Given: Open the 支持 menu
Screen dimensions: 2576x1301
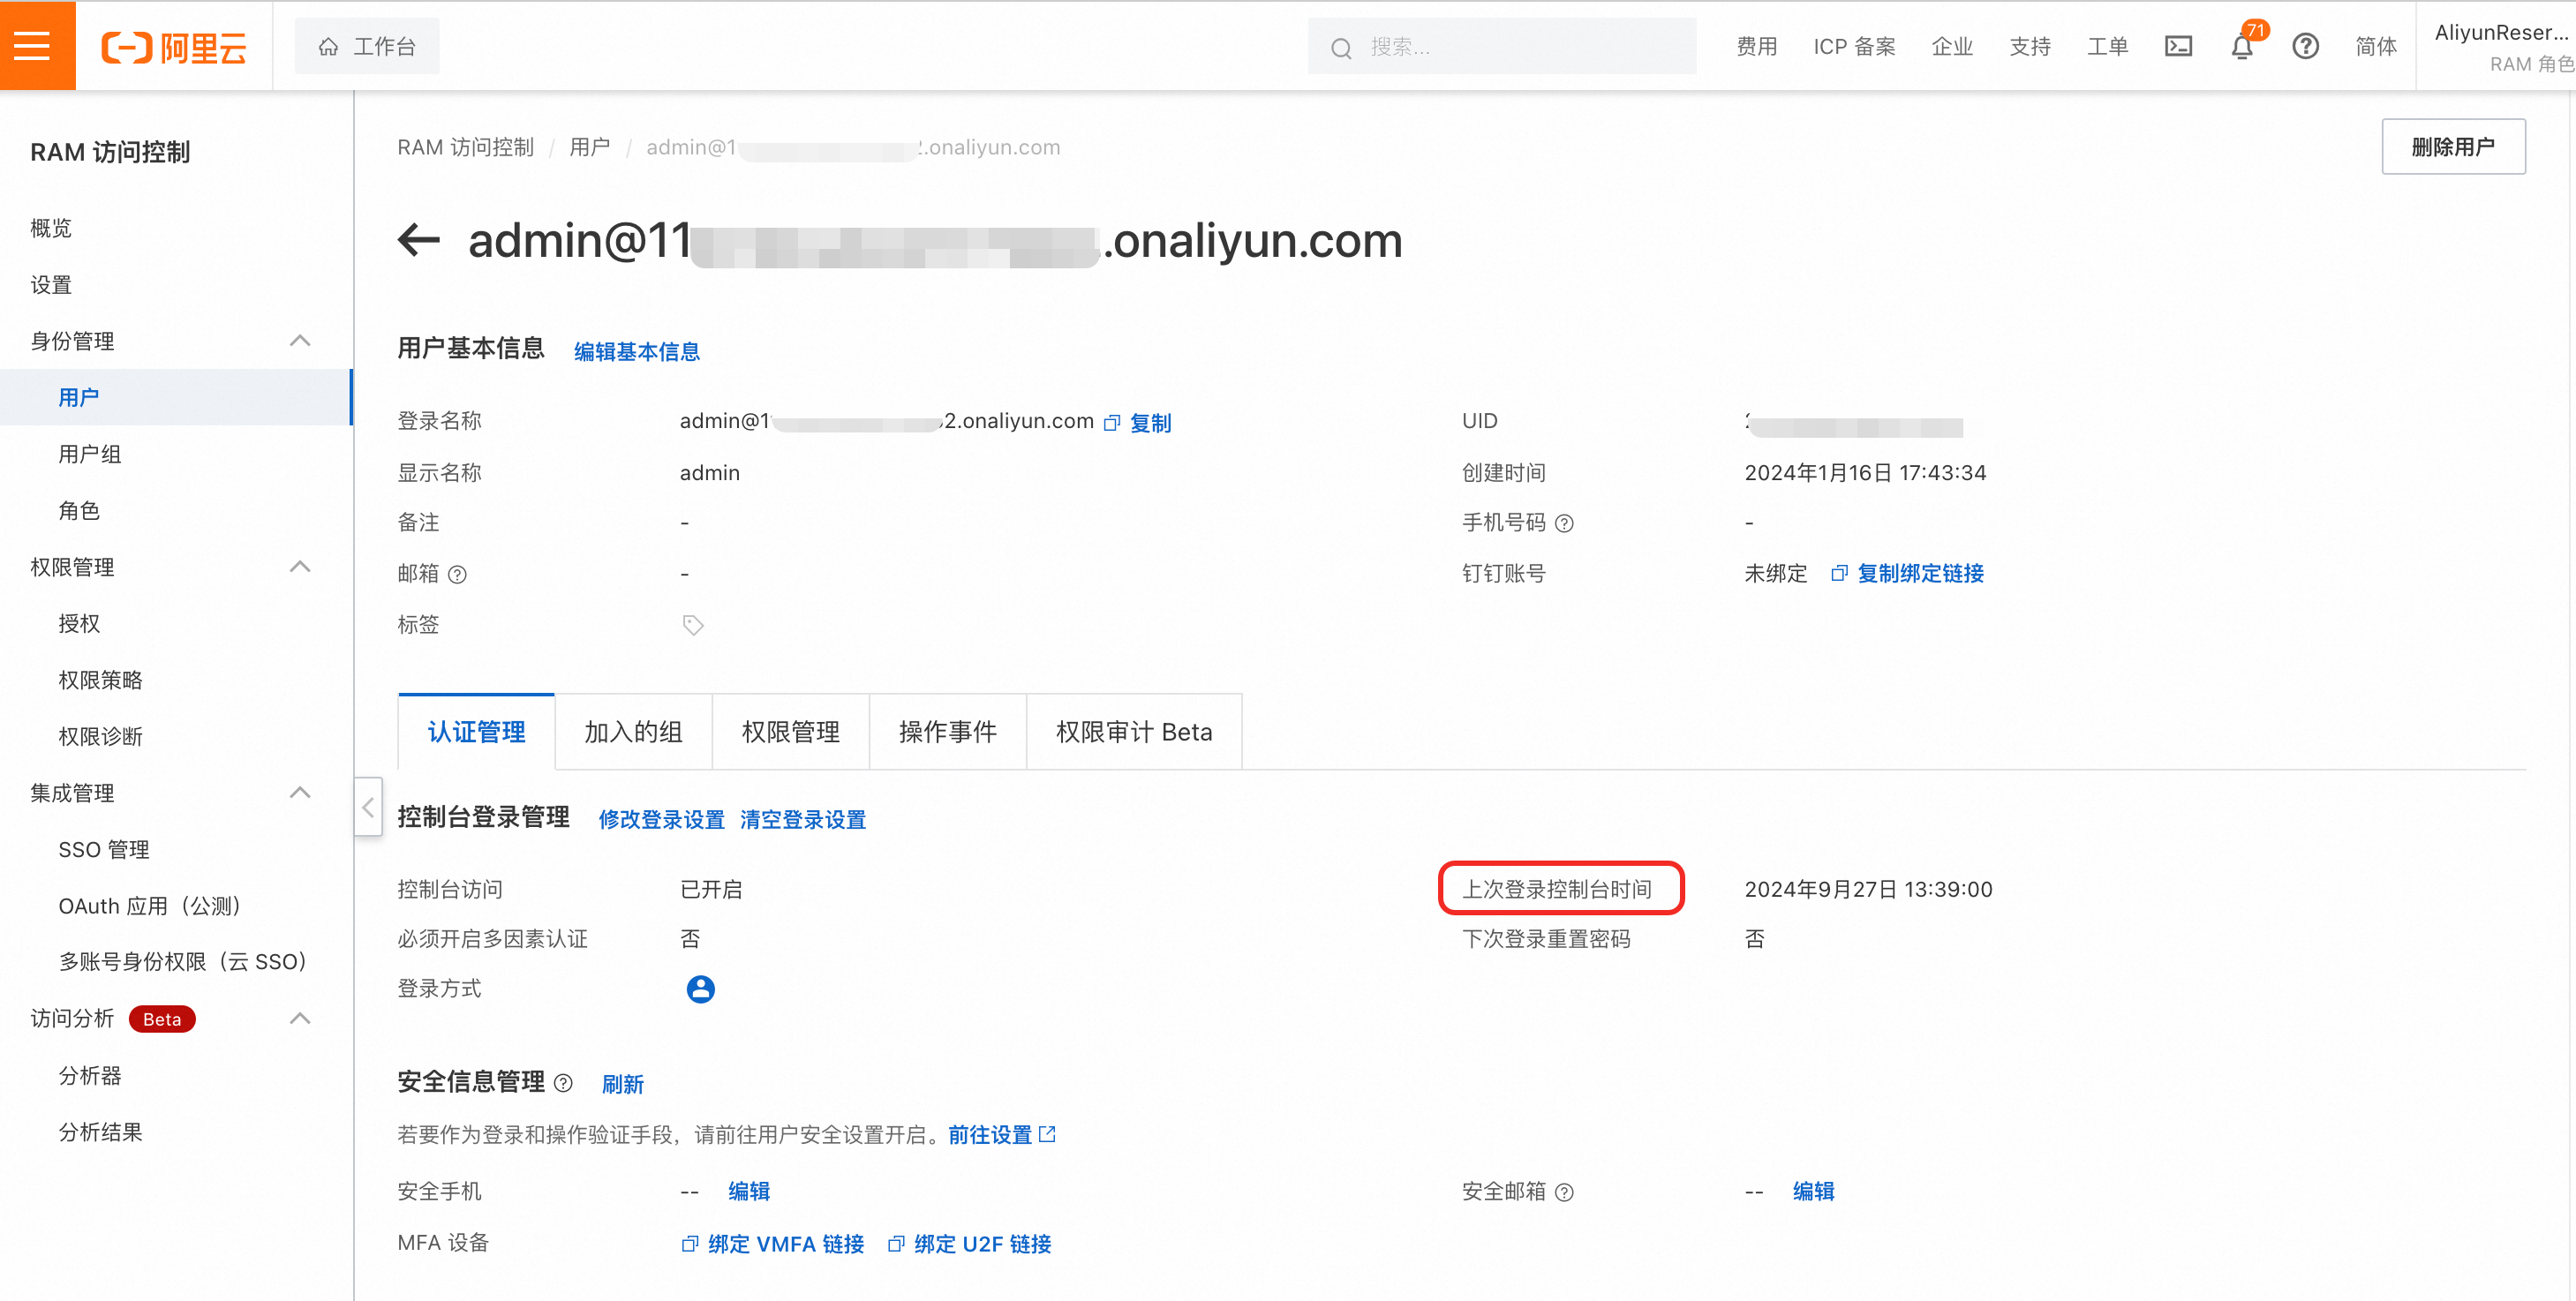Looking at the screenshot, I should 2030,46.
